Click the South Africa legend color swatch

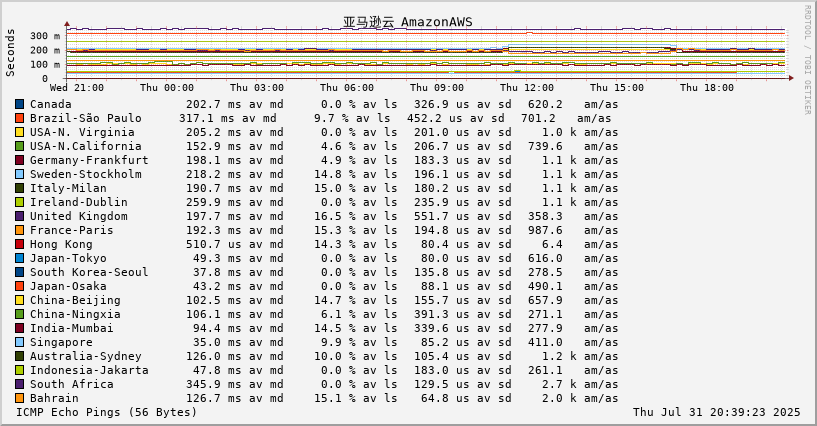(20, 384)
